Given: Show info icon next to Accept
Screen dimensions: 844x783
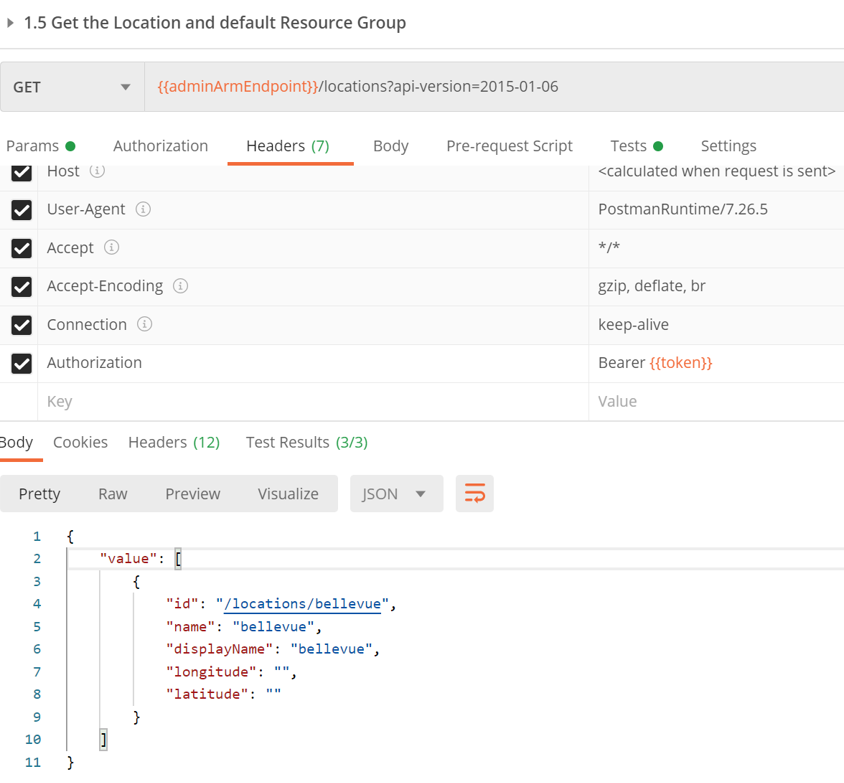Looking at the screenshot, I should pos(111,248).
